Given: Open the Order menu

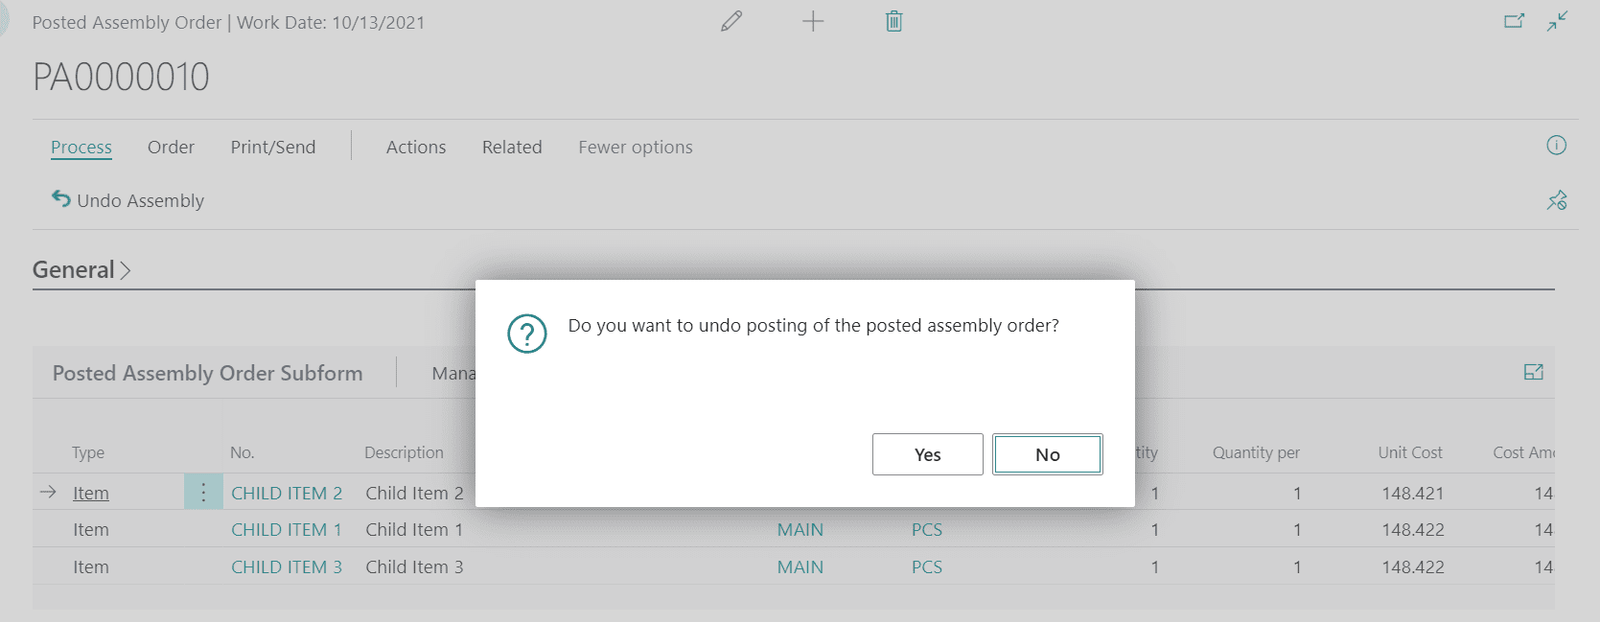Looking at the screenshot, I should (x=171, y=147).
